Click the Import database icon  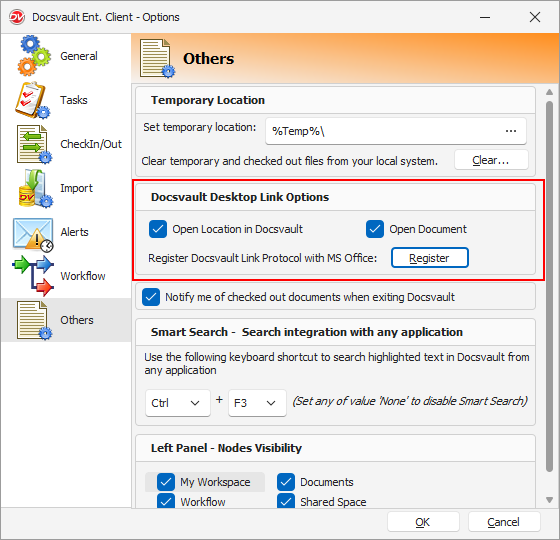tap(35, 188)
